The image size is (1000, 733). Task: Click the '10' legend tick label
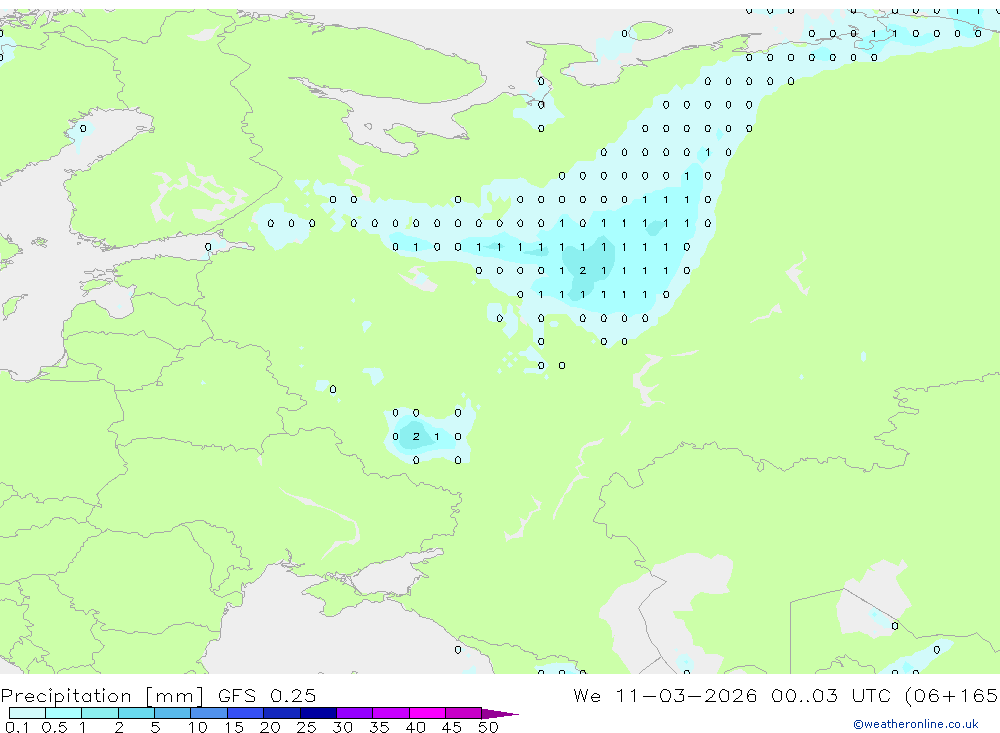tap(198, 727)
